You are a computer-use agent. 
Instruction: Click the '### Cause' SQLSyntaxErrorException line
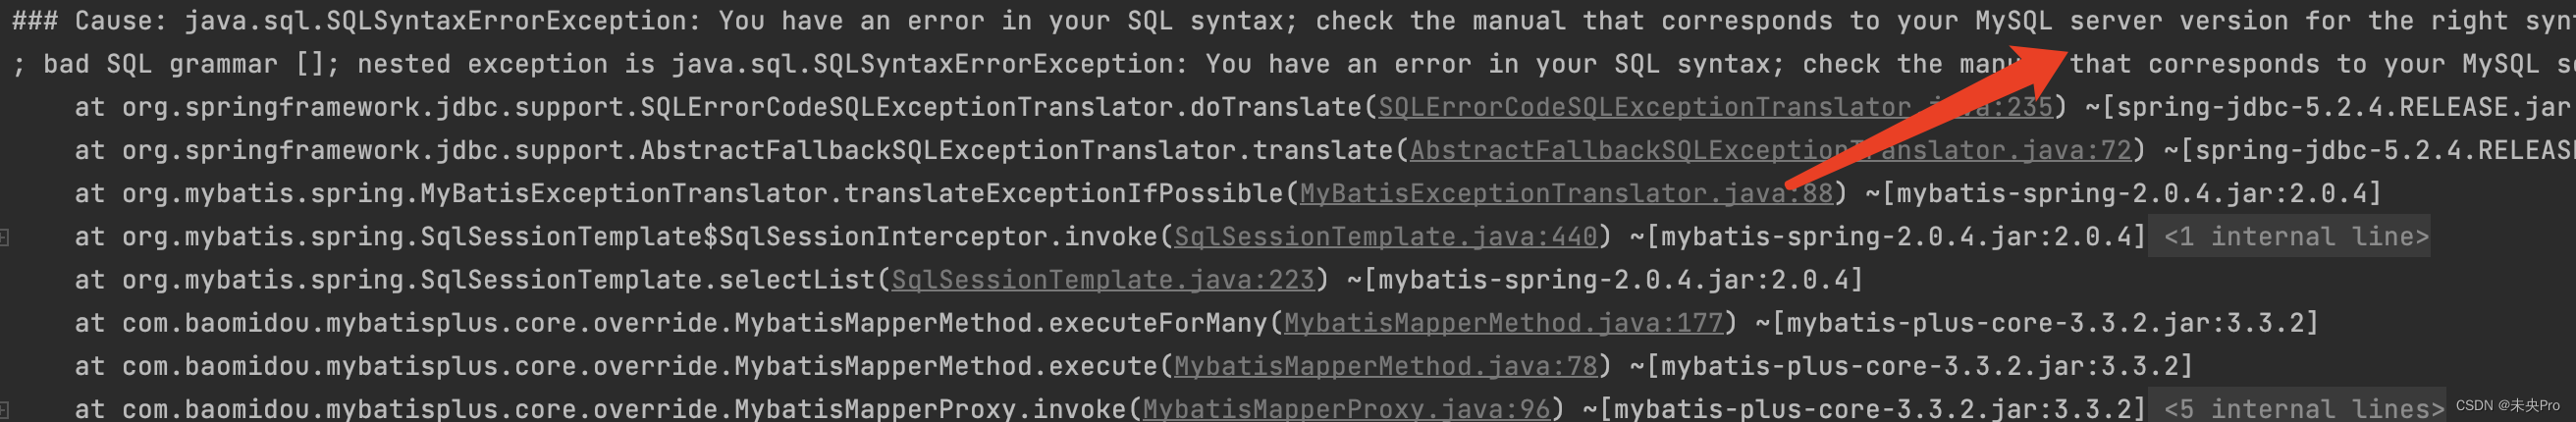pyautogui.click(x=1288, y=21)
